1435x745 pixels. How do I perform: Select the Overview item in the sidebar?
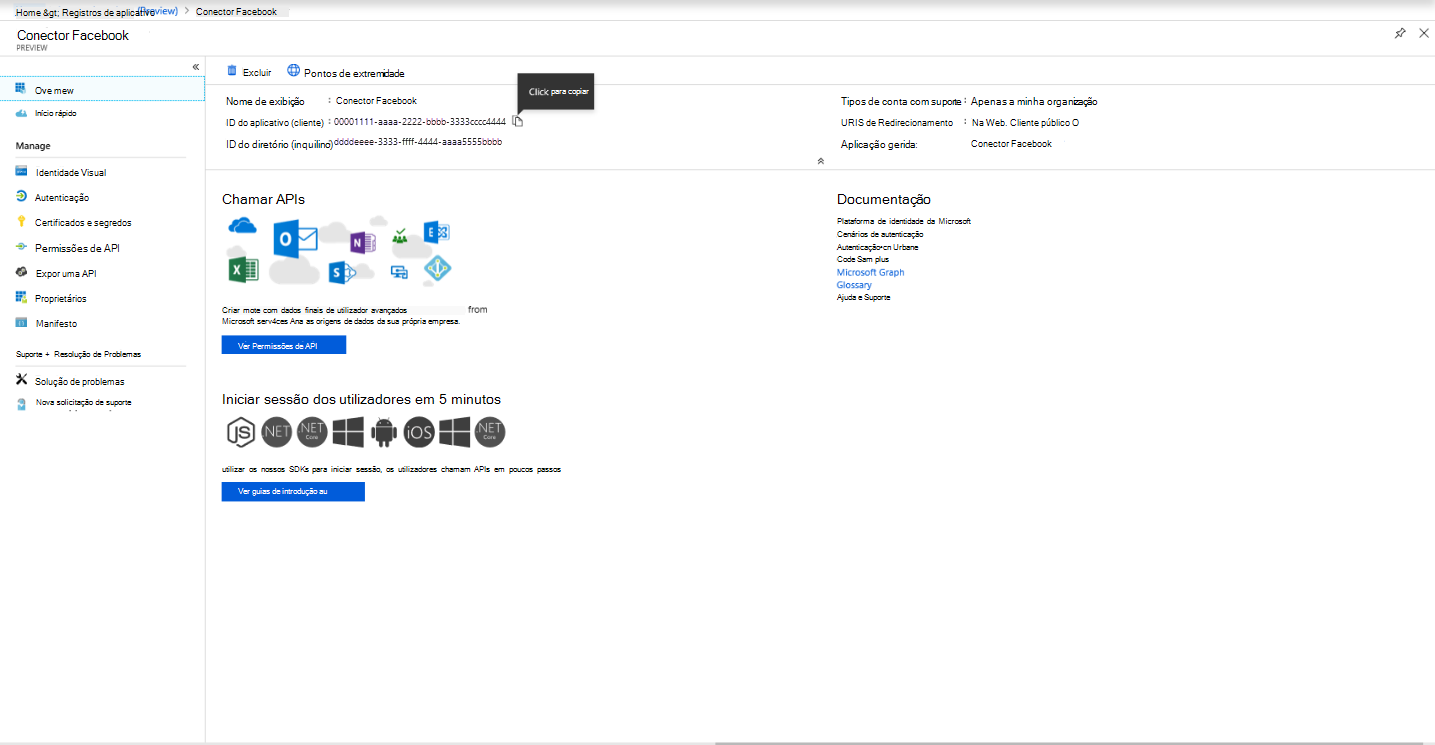point(102,90)
